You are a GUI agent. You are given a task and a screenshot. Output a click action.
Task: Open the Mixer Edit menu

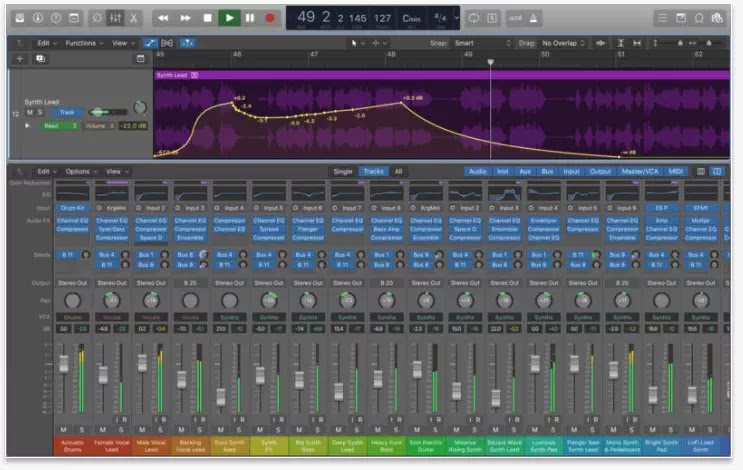coord(46,172)
